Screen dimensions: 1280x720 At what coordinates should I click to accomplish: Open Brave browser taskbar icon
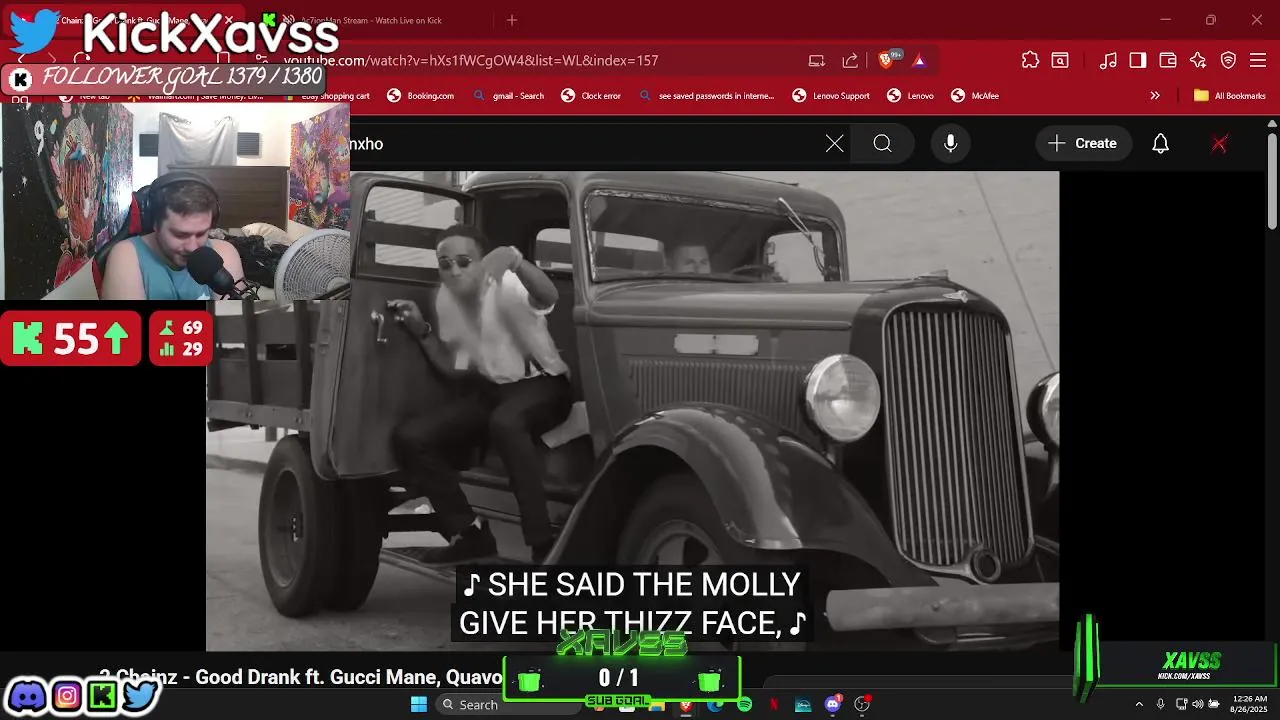coord(685,706)
